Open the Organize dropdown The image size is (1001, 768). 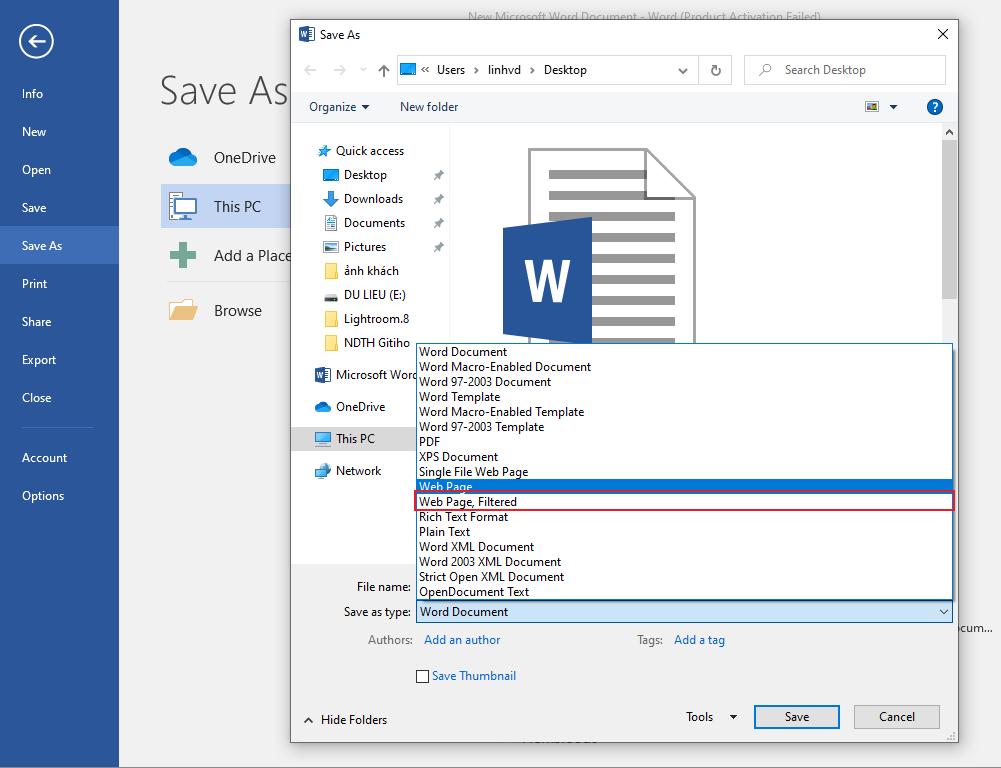[x=339, y=106]
